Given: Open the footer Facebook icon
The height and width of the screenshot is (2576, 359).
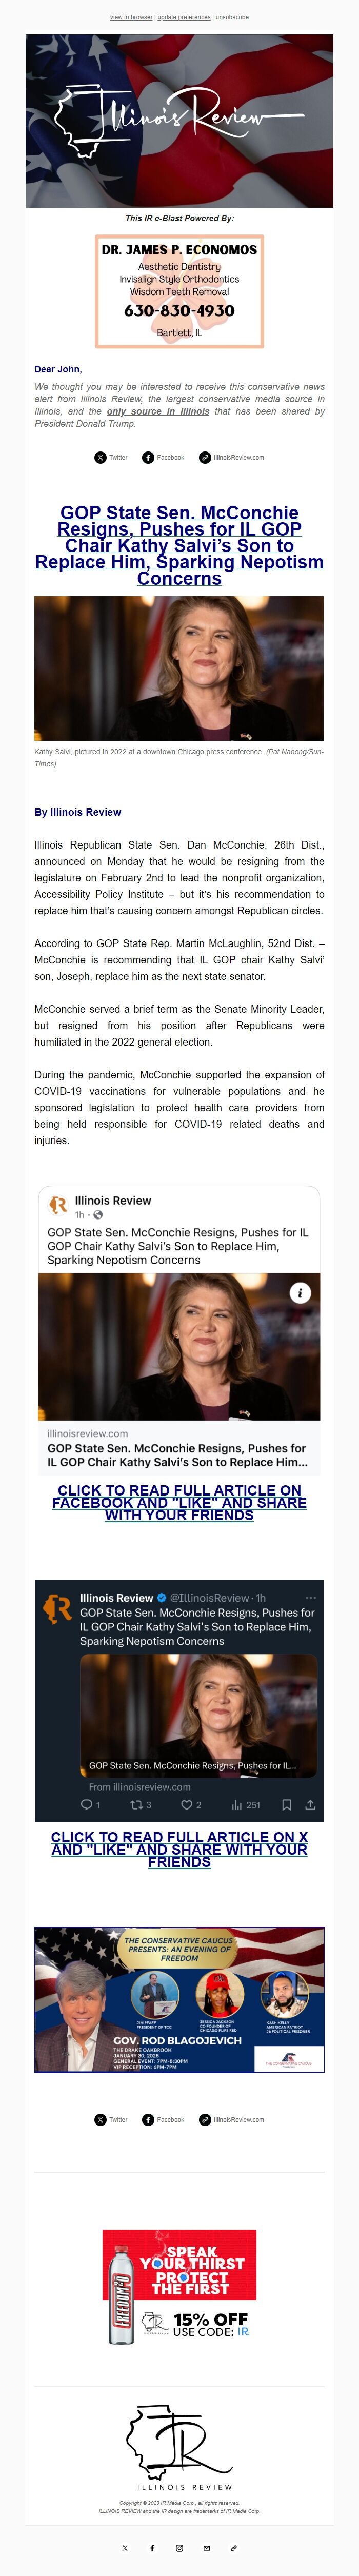Looking at the screenshot, I should pyautogui.click(x=152, y=2547).
